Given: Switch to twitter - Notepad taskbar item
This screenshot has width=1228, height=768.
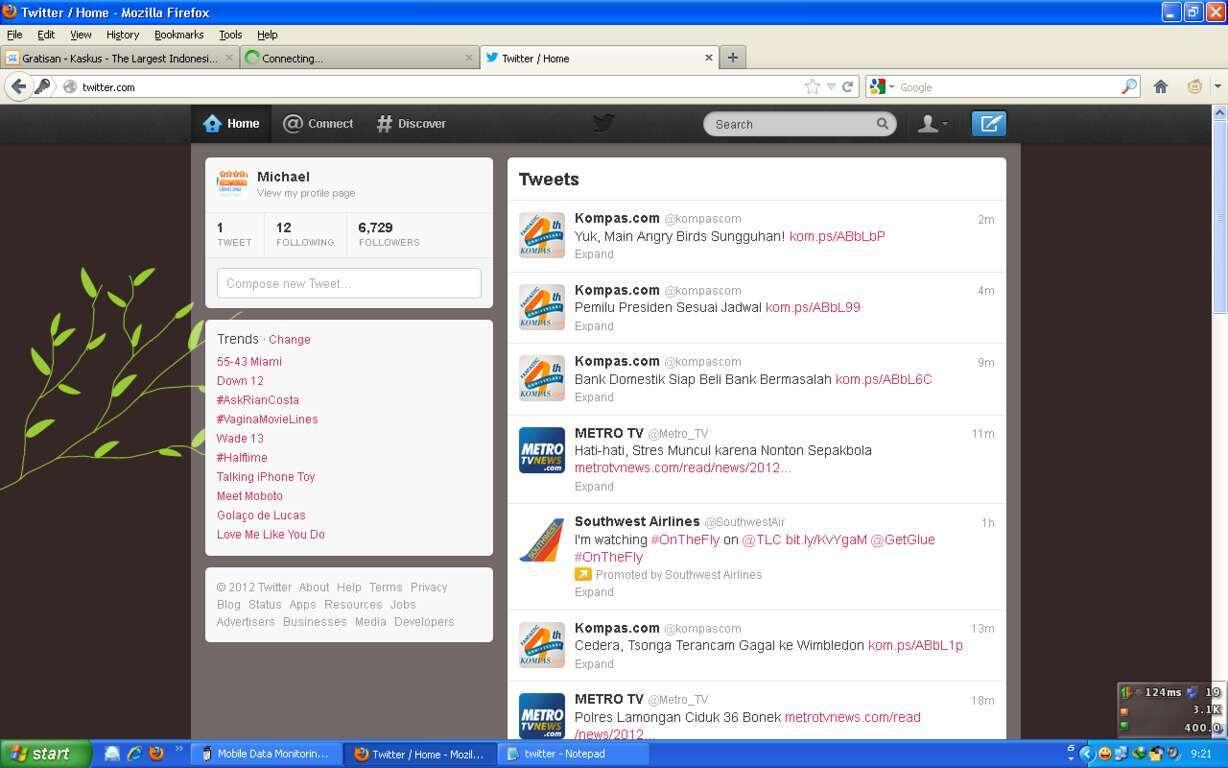Looking at the screenshot, I should tap(571, 754).
